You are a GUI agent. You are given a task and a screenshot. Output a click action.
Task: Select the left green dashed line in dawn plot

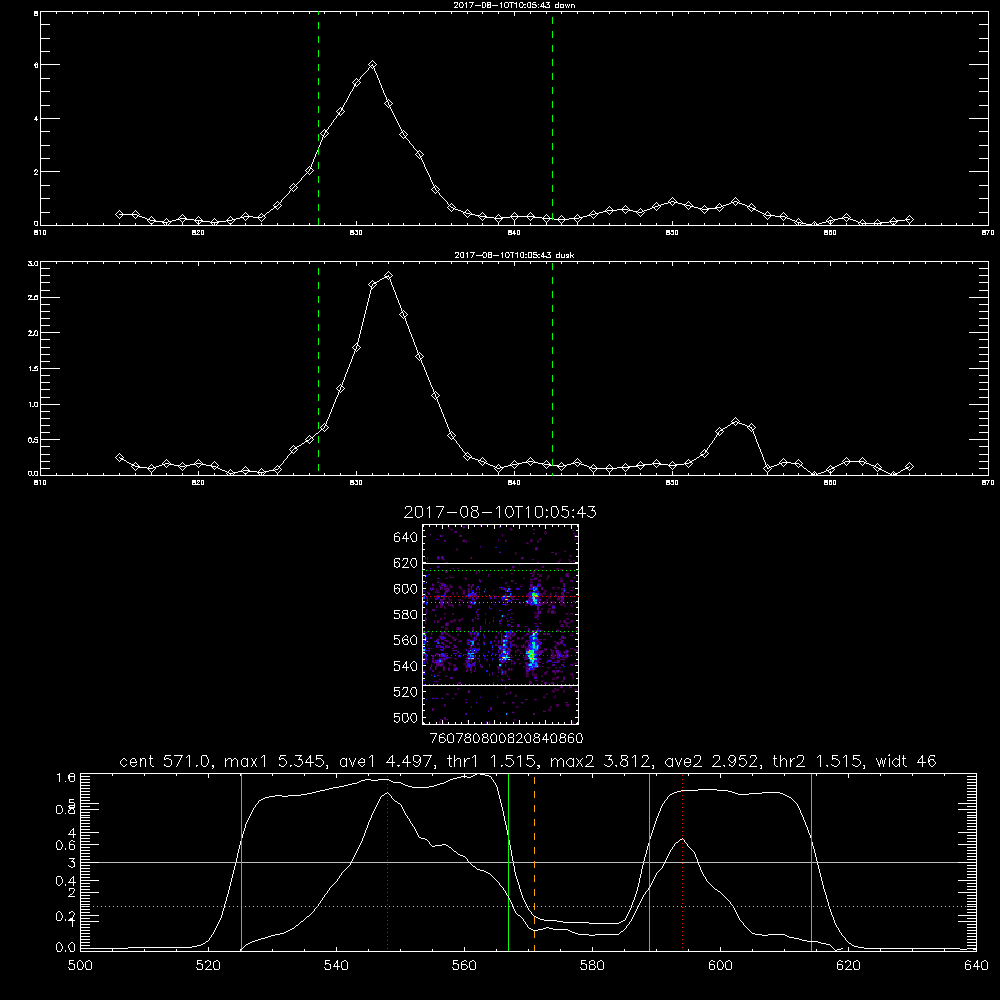(318, 119)
